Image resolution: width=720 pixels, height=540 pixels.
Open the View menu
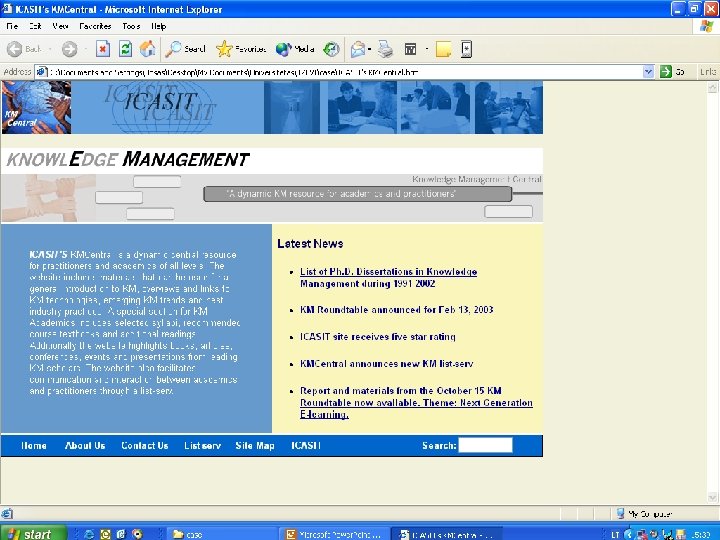[60, 26]
